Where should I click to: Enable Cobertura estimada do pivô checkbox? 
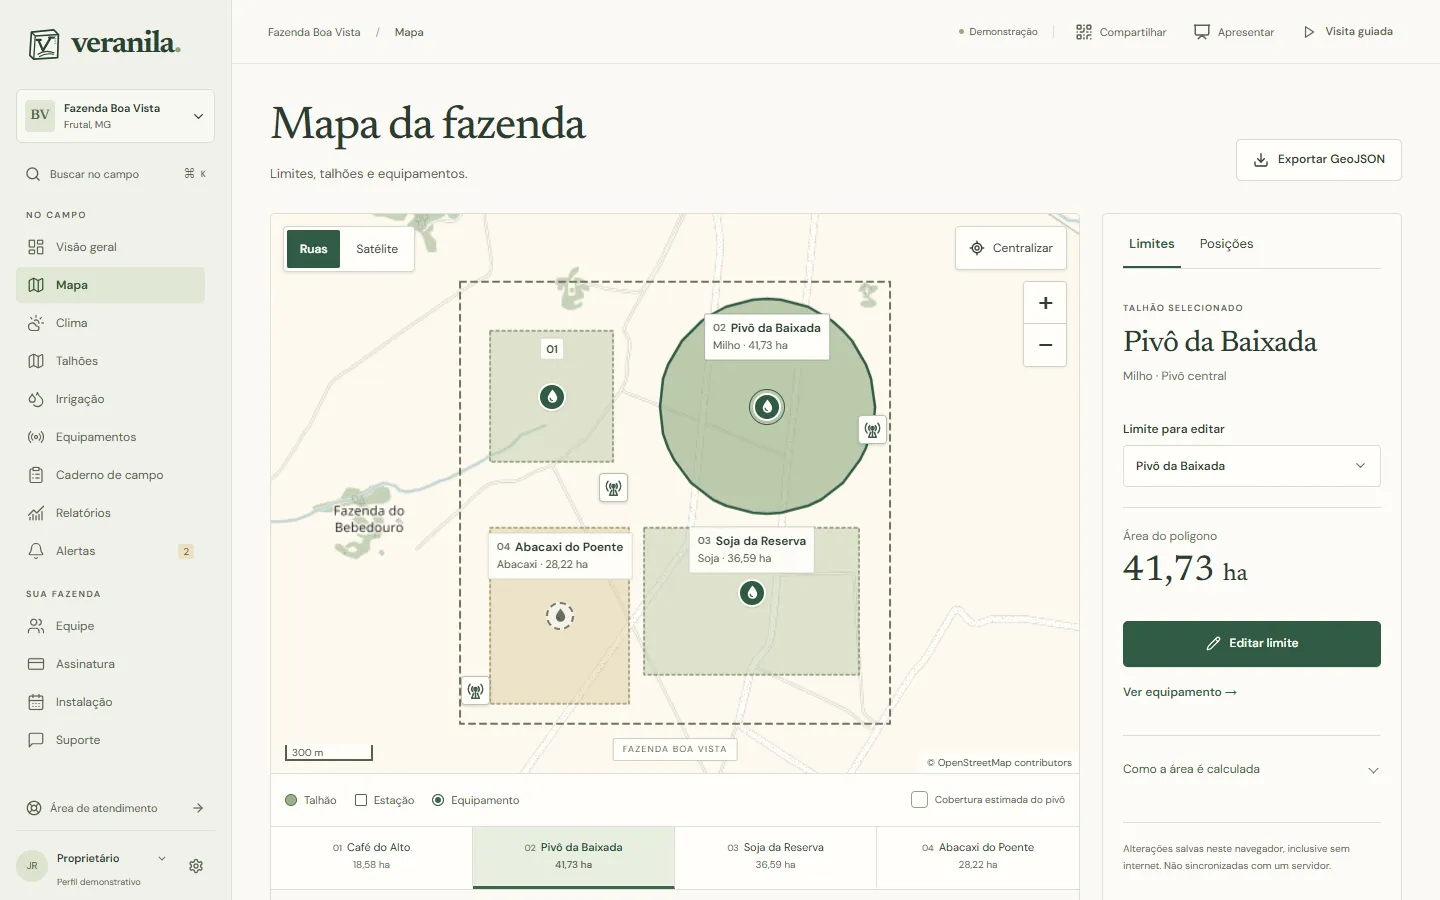(x=919, y=799)
